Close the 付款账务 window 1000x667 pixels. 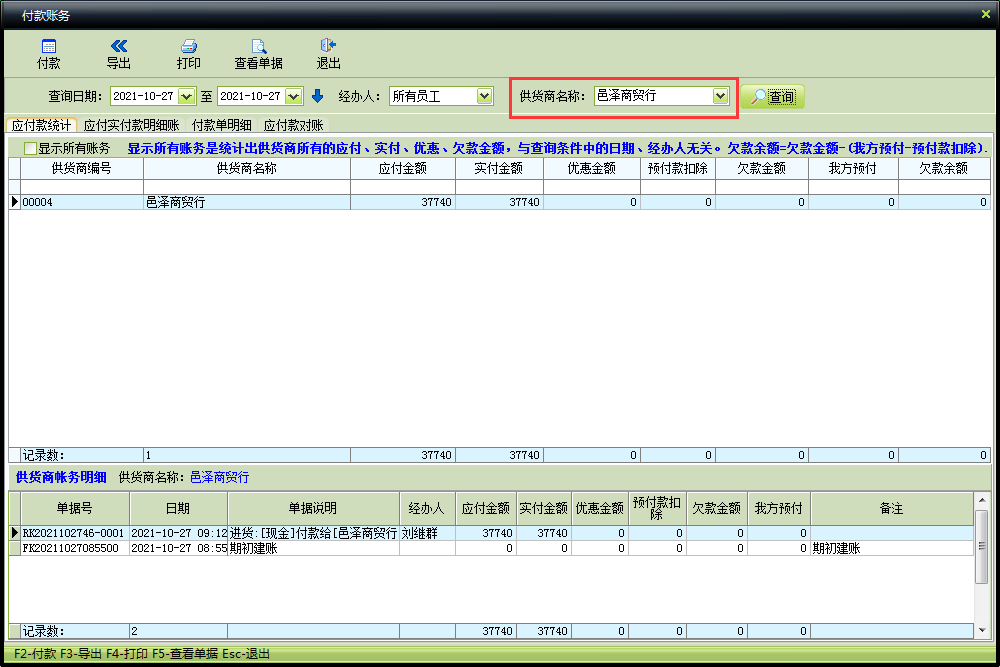tap(985, 14)
